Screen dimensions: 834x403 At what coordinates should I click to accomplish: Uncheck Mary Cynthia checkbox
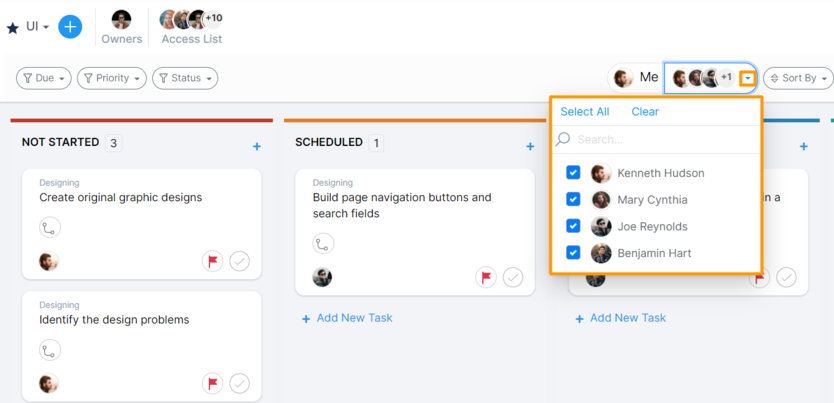click(x=573, y=199)
